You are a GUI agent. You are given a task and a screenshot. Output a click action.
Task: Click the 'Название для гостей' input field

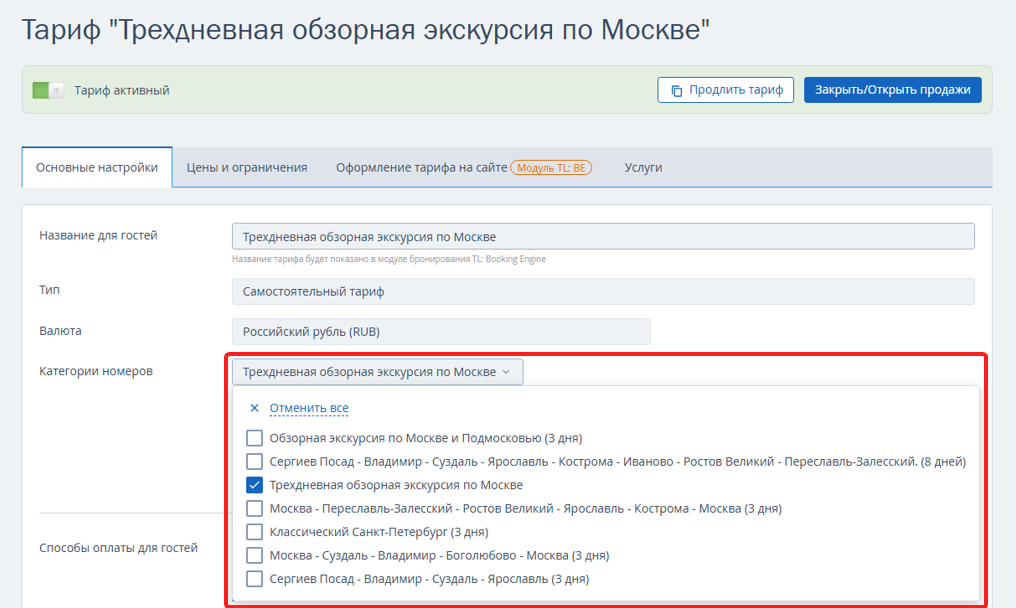pyautogui.click(x=603, y=237)
